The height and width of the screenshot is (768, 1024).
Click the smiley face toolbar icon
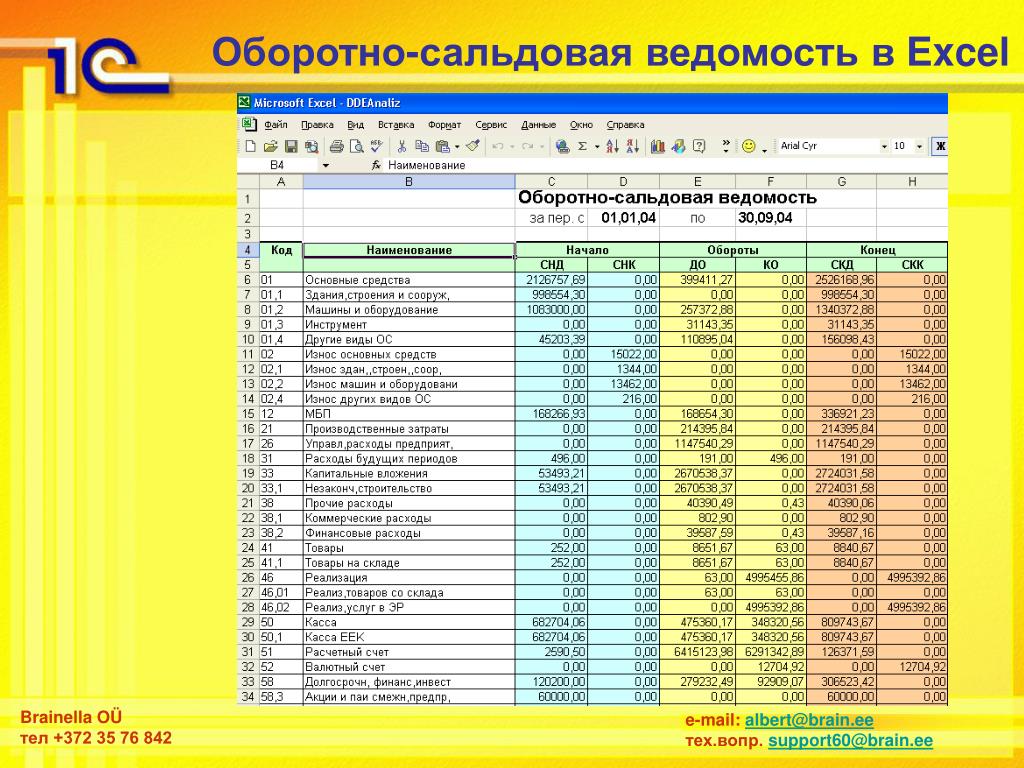pyautogui.click(x=748, y=146)
